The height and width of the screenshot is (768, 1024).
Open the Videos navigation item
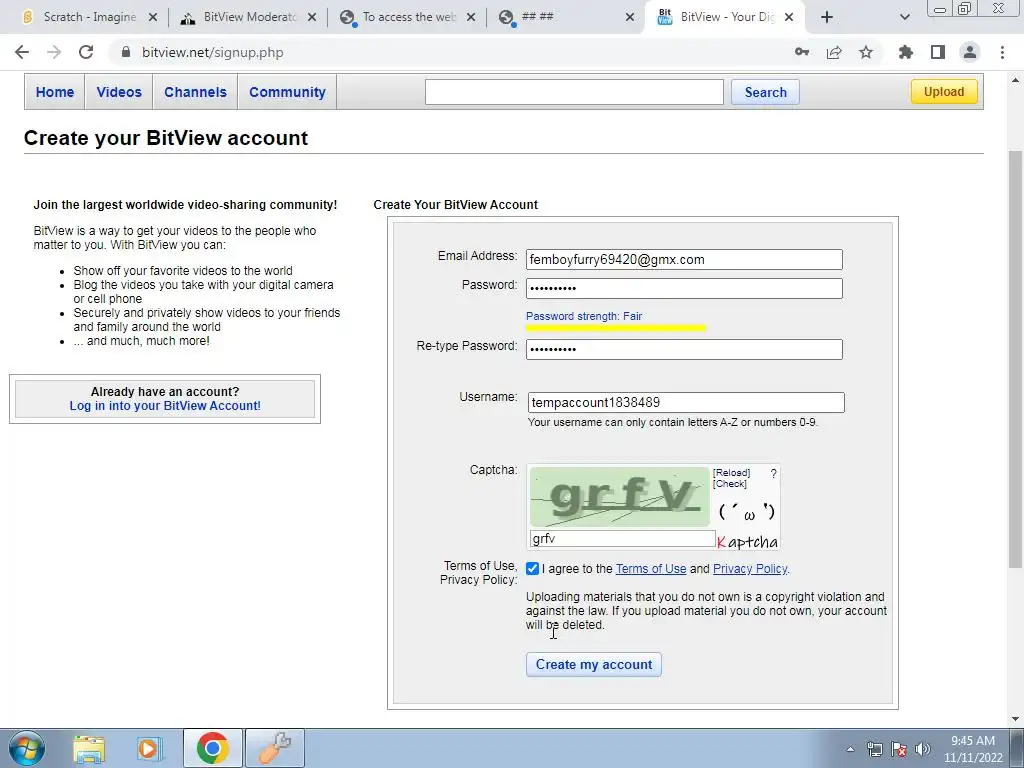[x=119, y=92]
